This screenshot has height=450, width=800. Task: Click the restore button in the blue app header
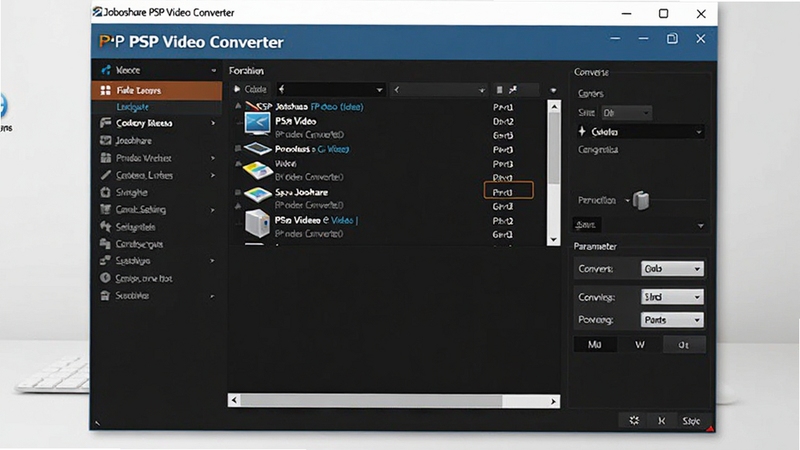click(x=672, y=39)
